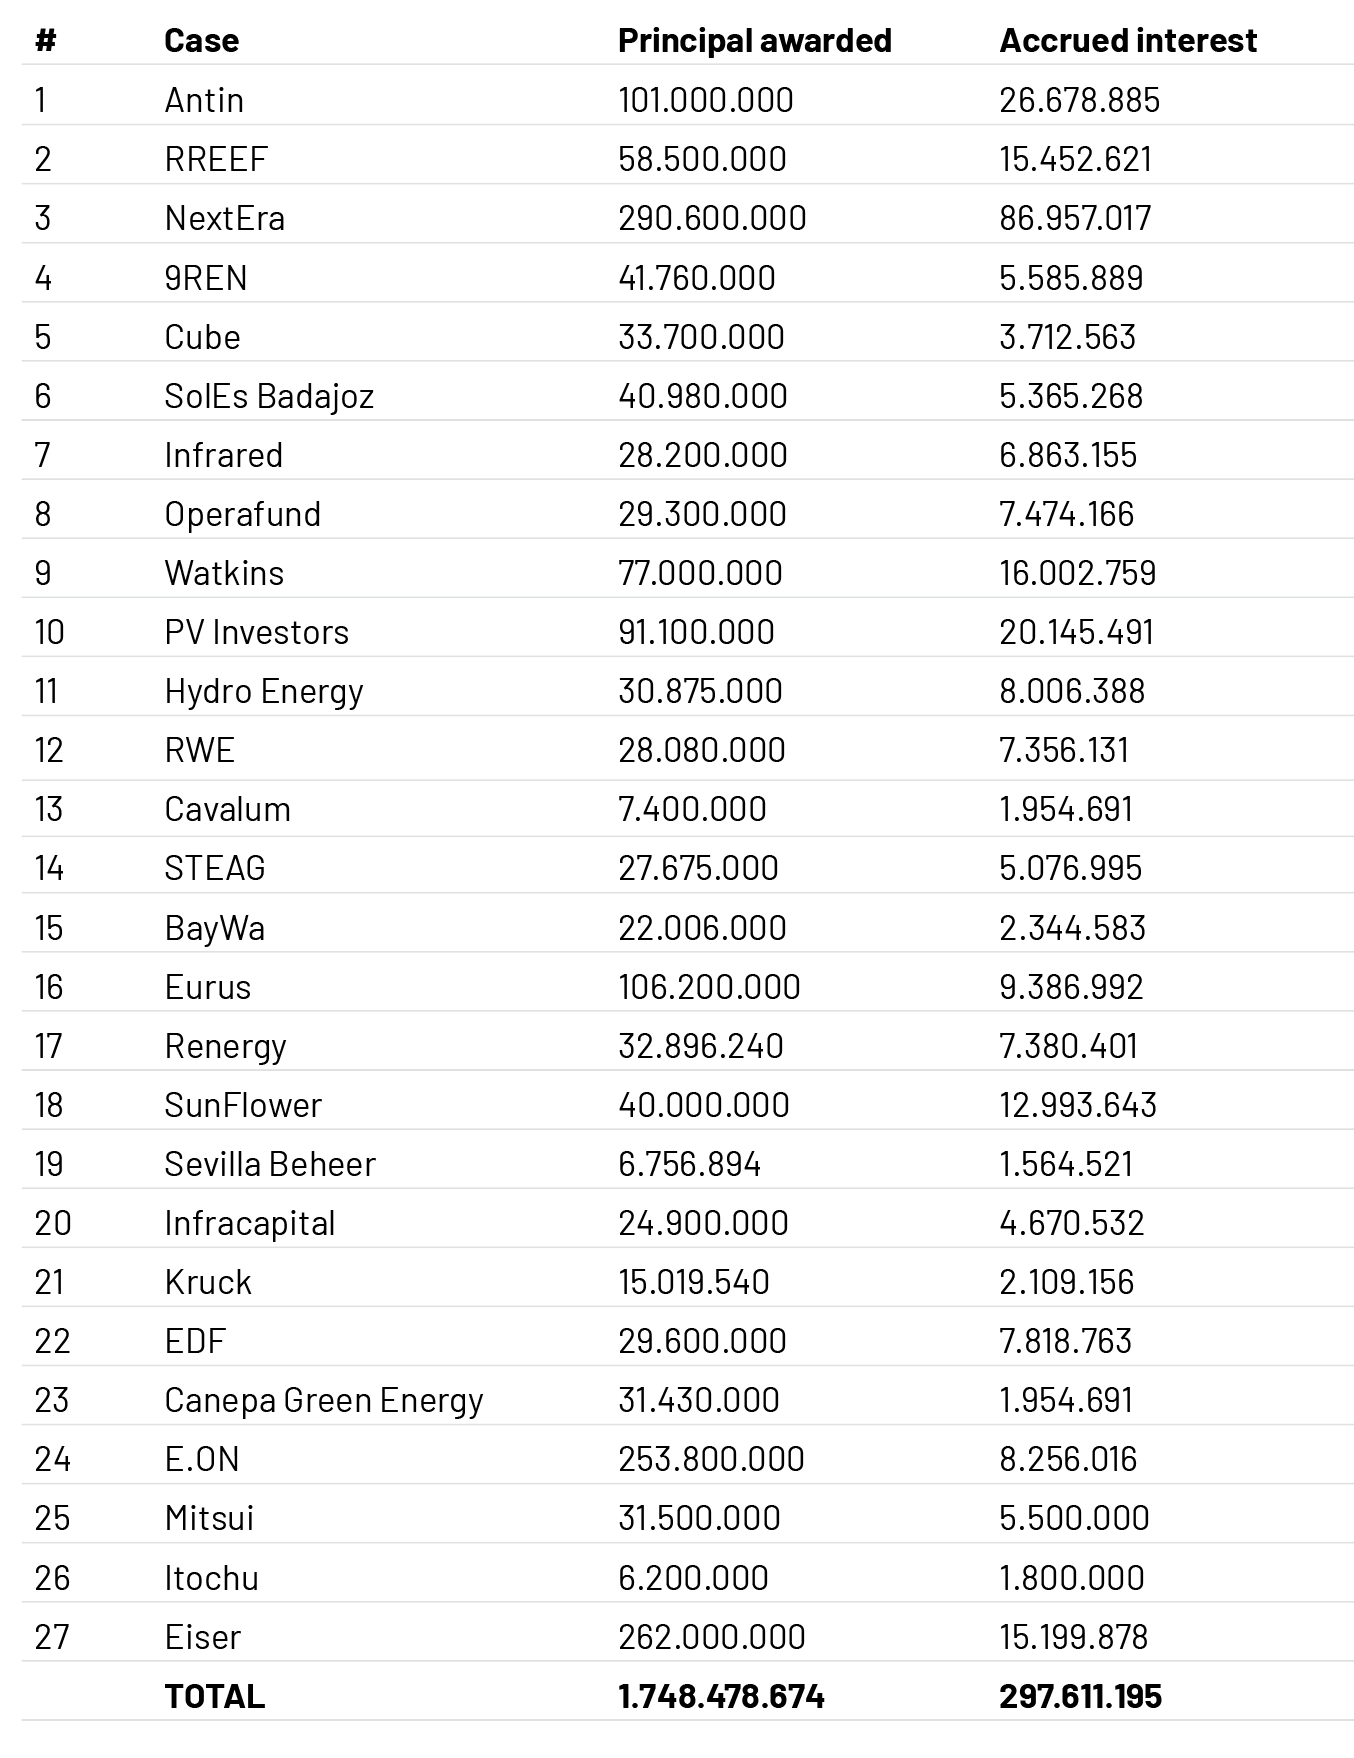Click Hydro Energy accrued interest 8.006.388
1354x1758 pixels.
1072,691
